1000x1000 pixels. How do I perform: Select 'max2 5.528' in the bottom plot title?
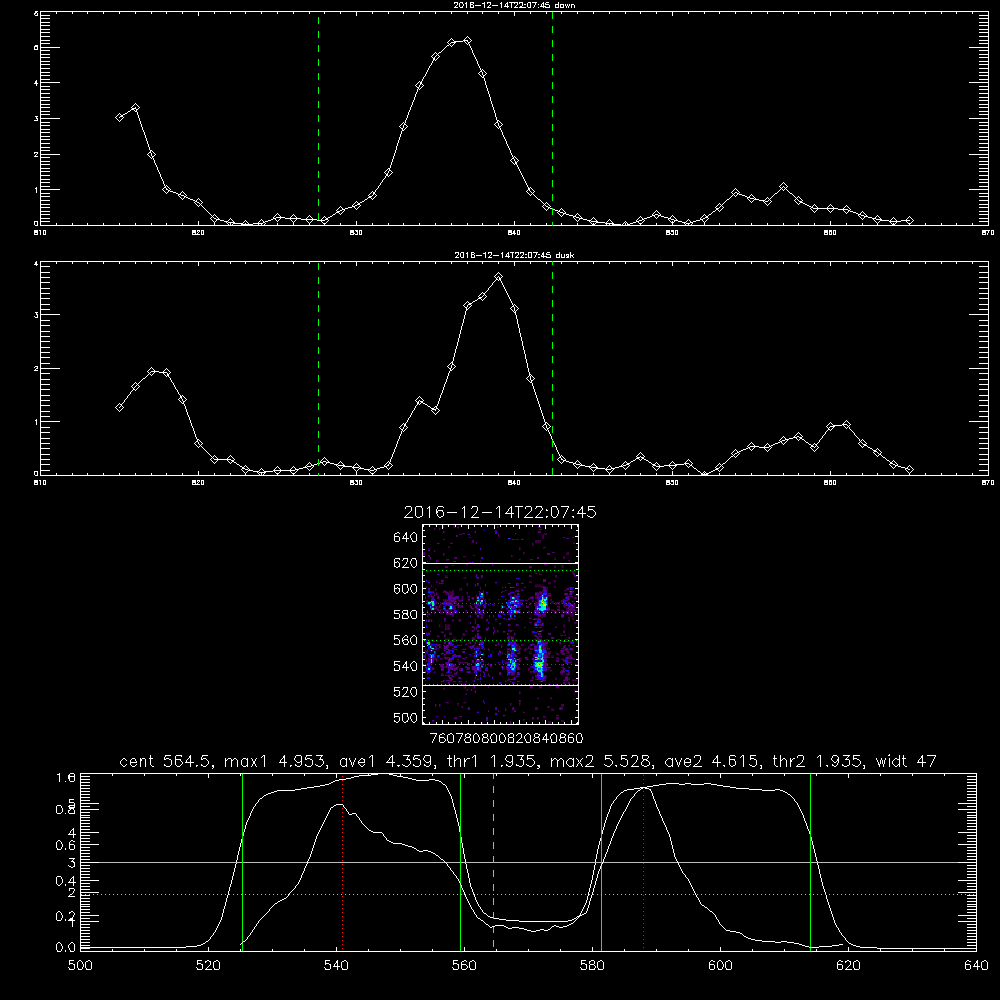(x=601, y=761)
